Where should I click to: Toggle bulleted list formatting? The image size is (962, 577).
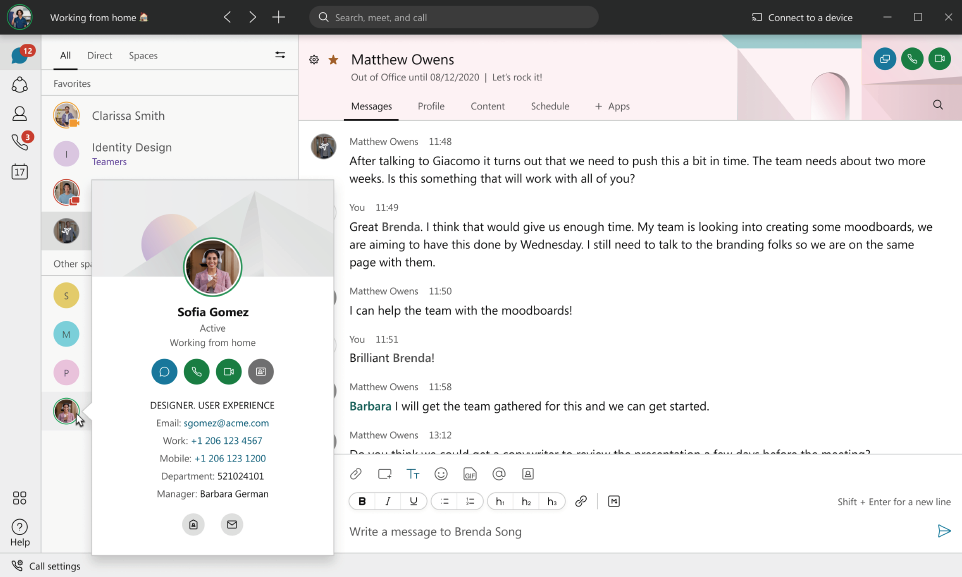point(442,501)
